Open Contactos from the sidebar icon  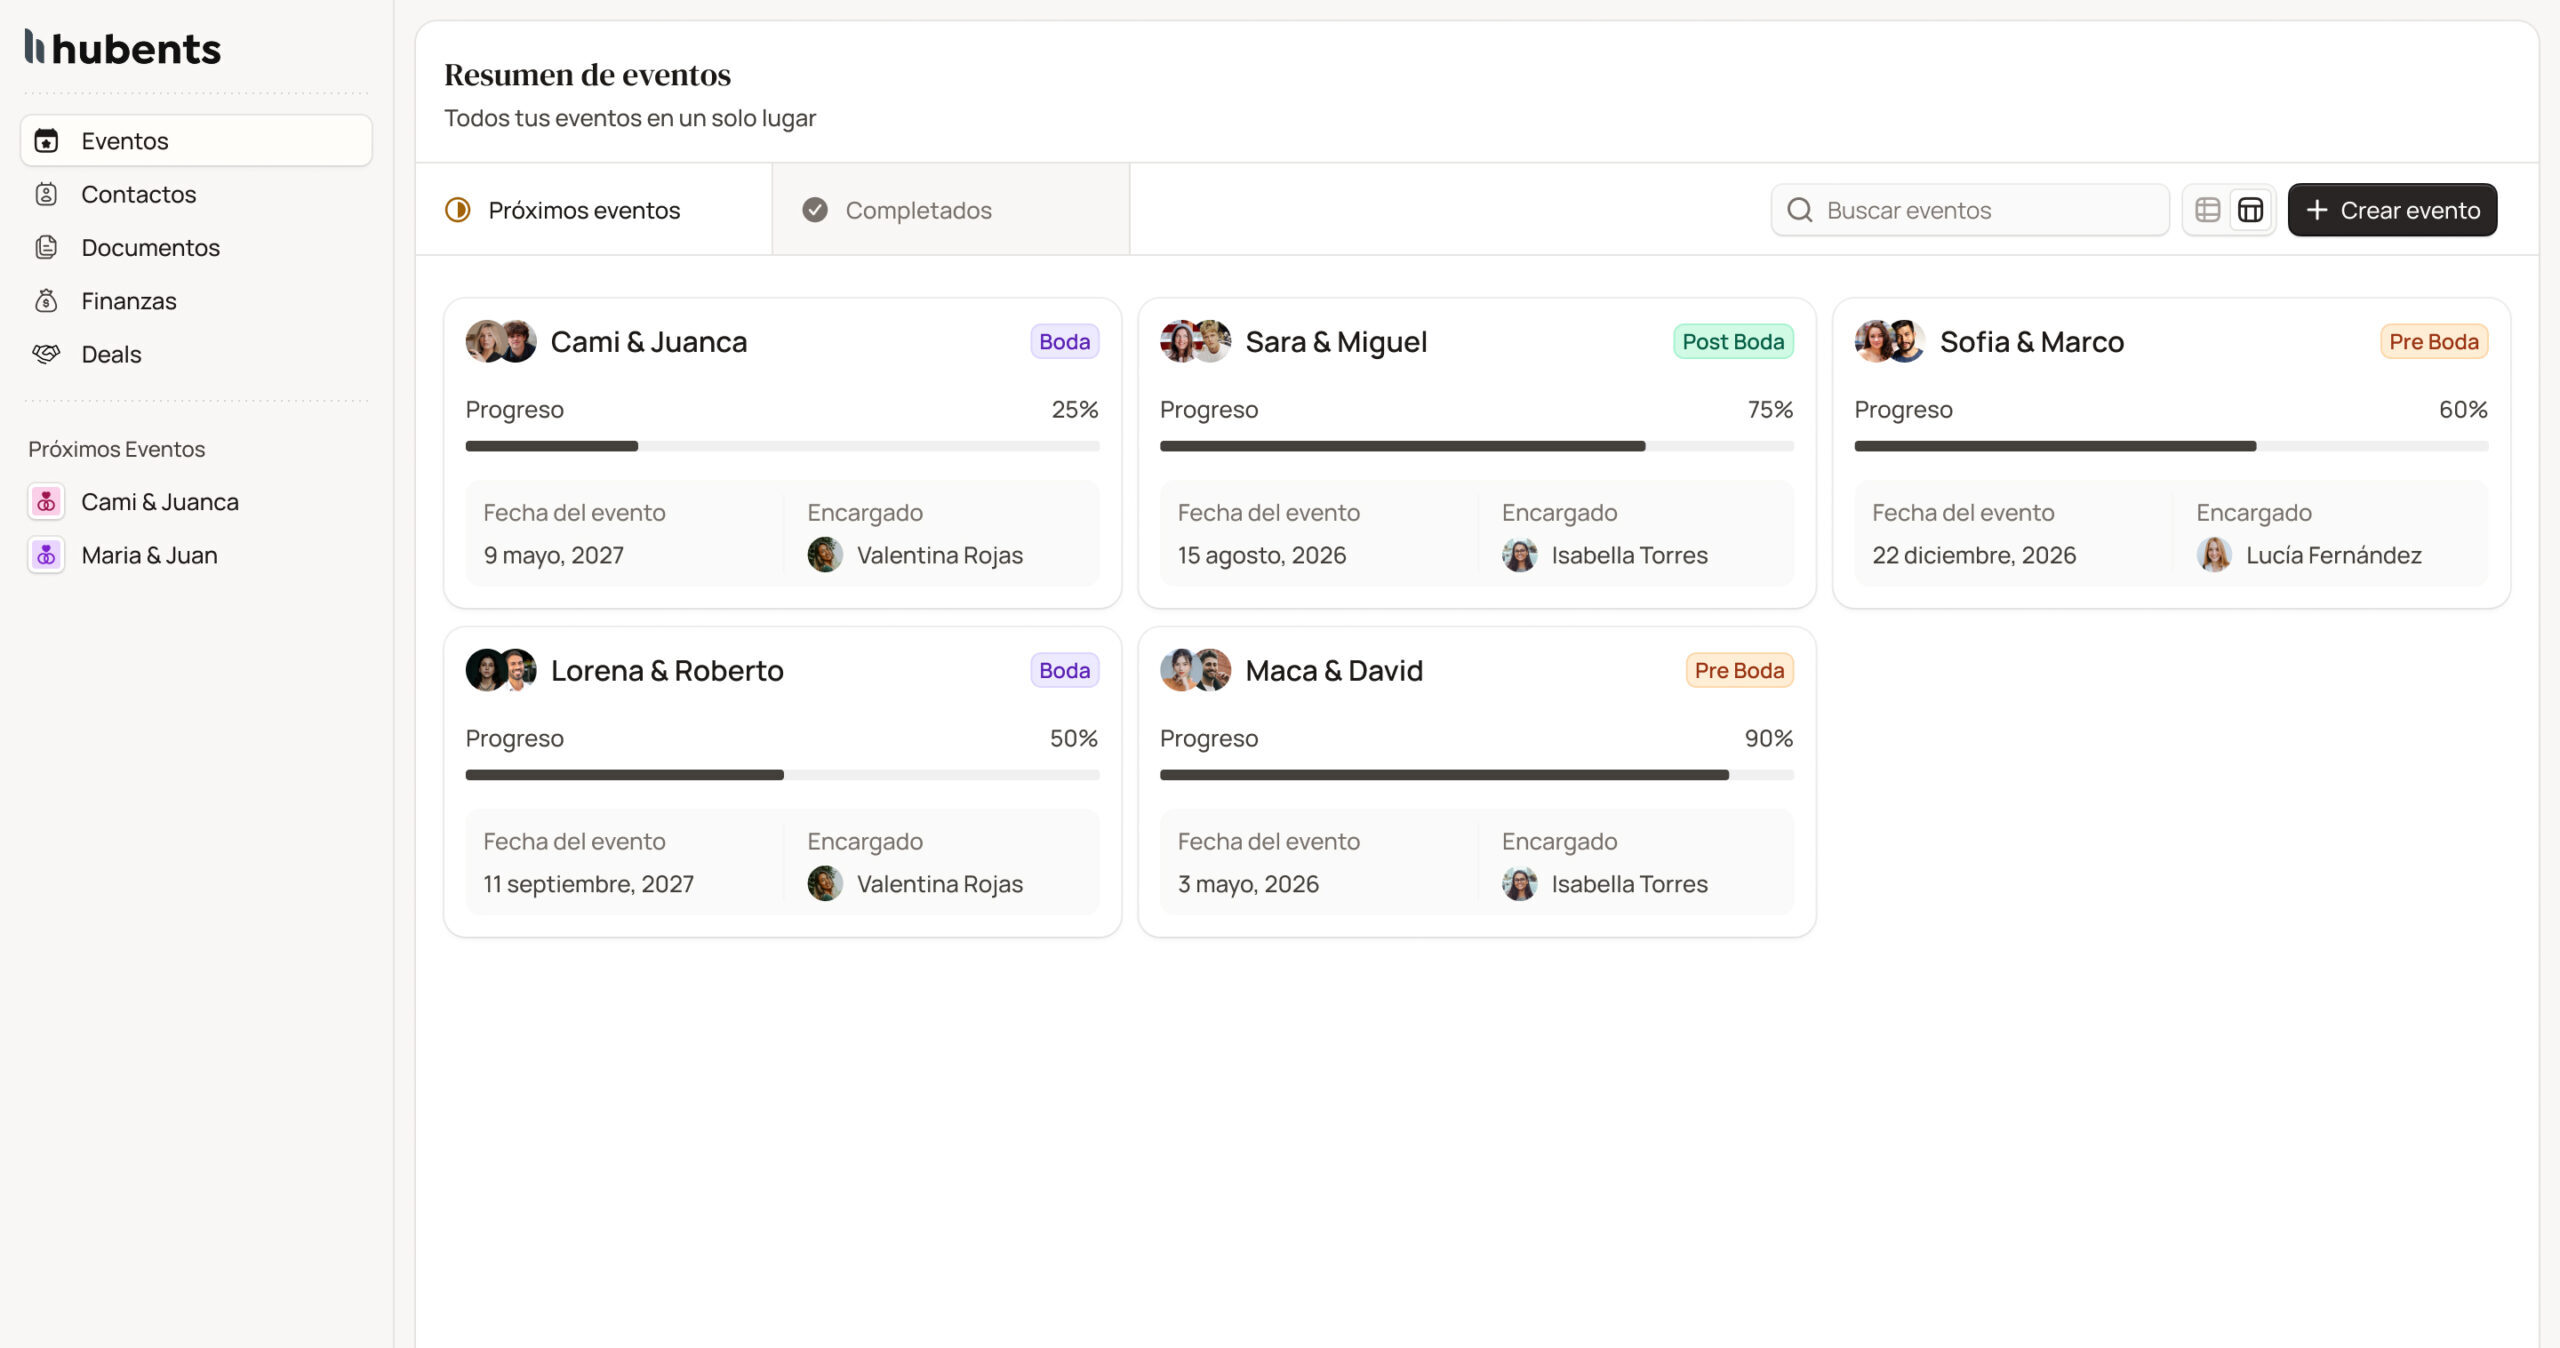click(46, 194)
